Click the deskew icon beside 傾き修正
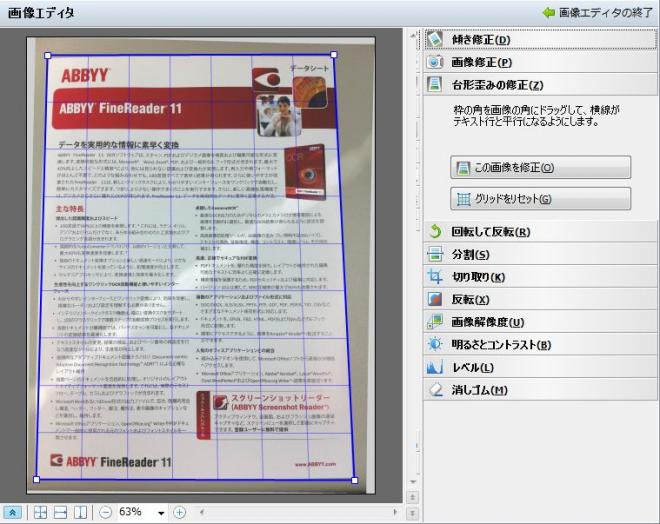Screen dimensions: 660x524 pos(435,40)
